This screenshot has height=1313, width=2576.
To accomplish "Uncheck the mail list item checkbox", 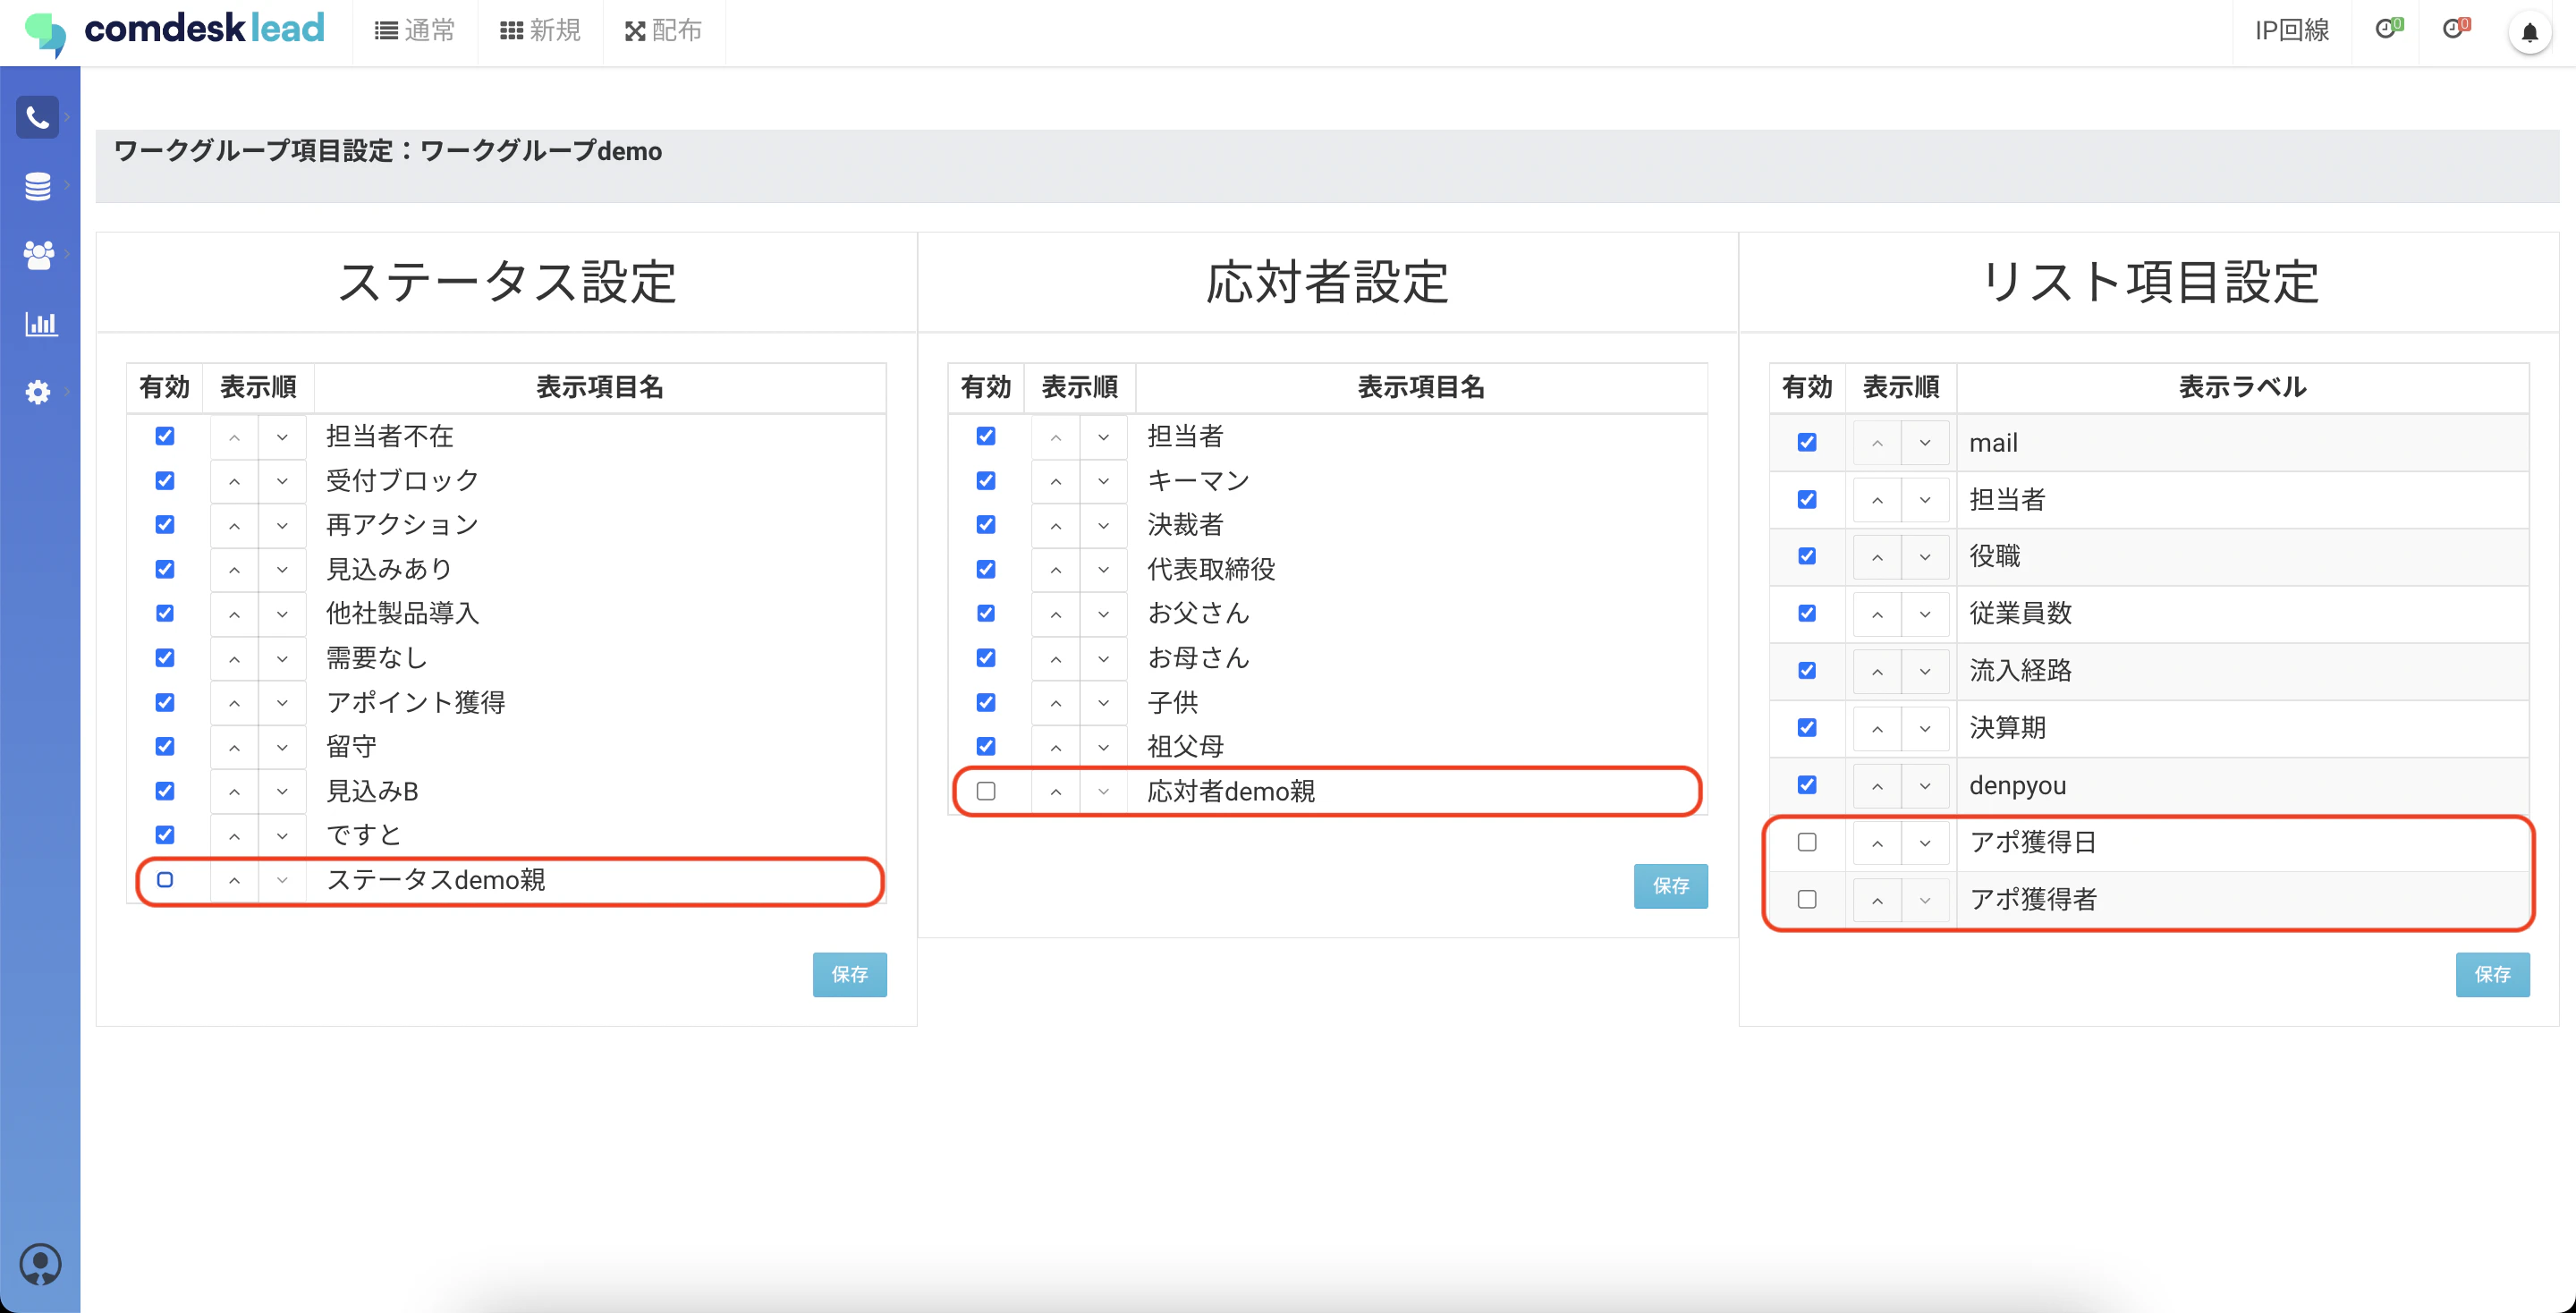I will 1807,442.
